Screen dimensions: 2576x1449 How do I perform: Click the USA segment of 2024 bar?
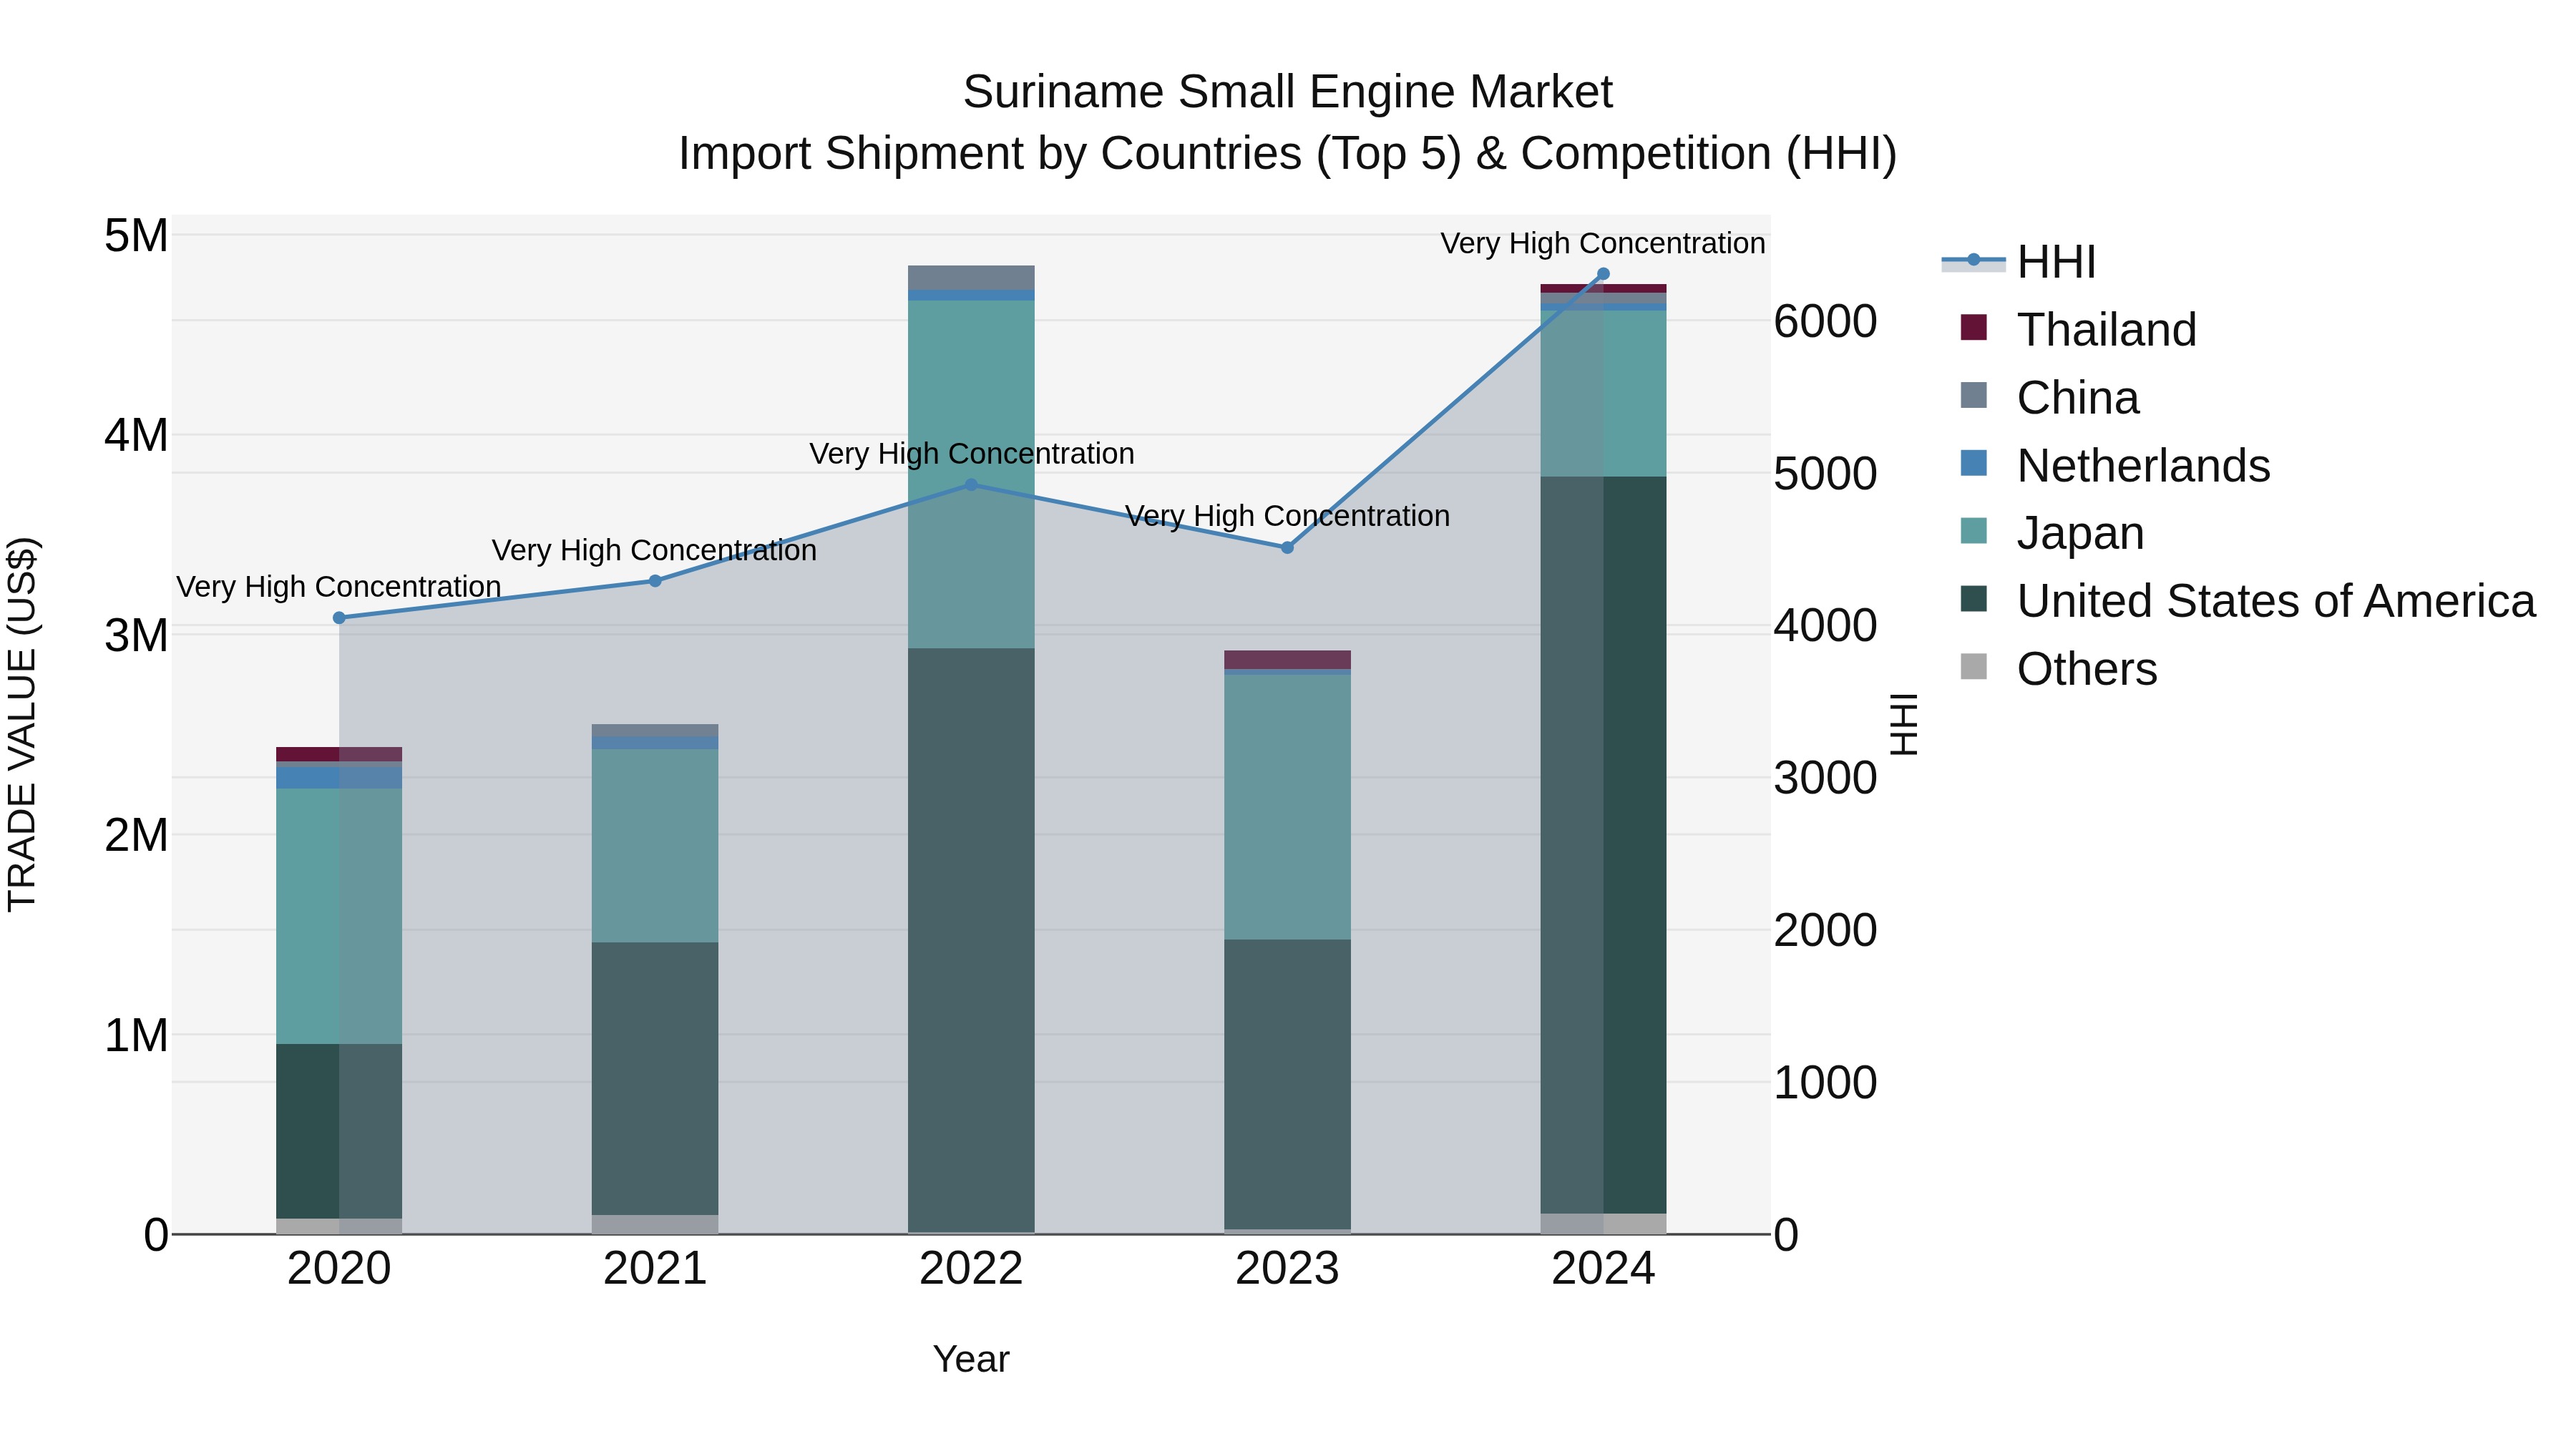point(1603,845)
